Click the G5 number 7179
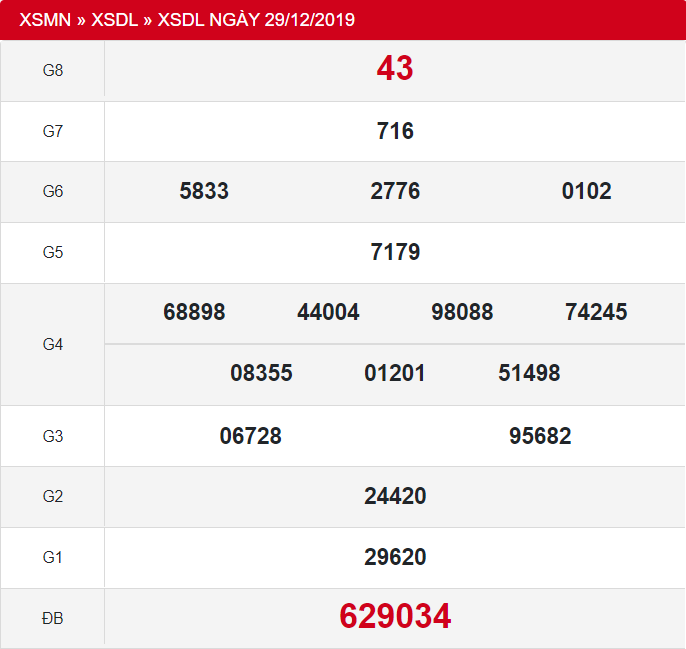The width and height of the screenshot is (686, 649). pyautogui.click(x=395, y=252)
